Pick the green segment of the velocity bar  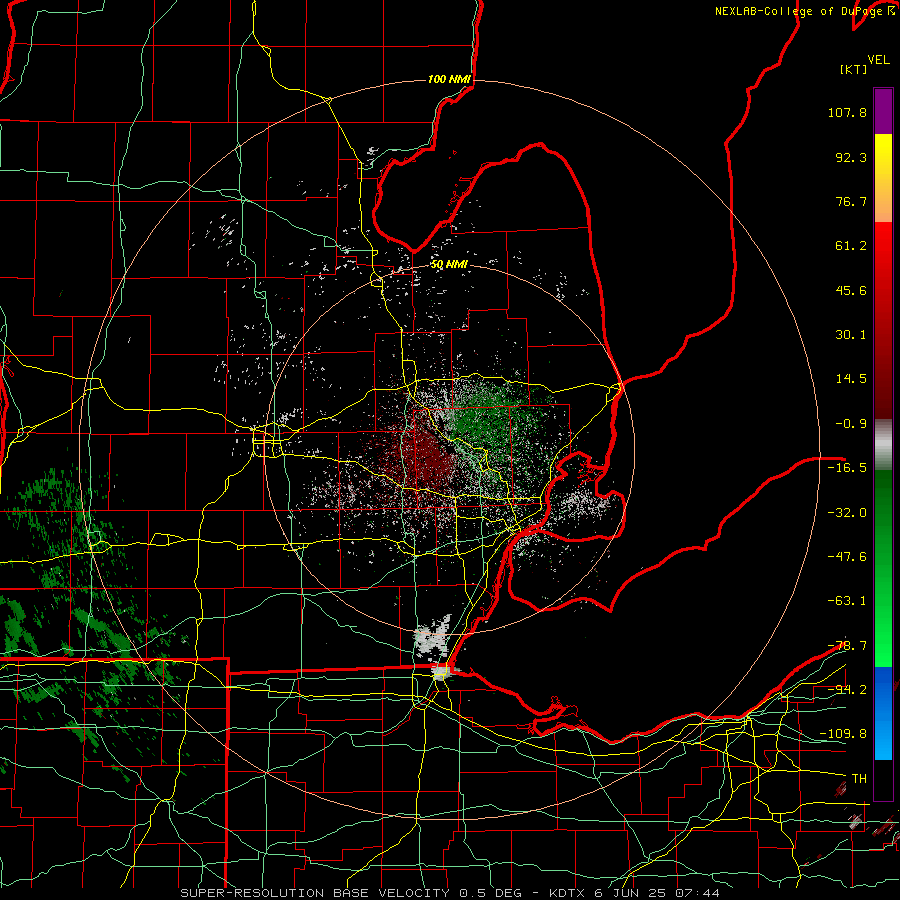coord(883,568)
